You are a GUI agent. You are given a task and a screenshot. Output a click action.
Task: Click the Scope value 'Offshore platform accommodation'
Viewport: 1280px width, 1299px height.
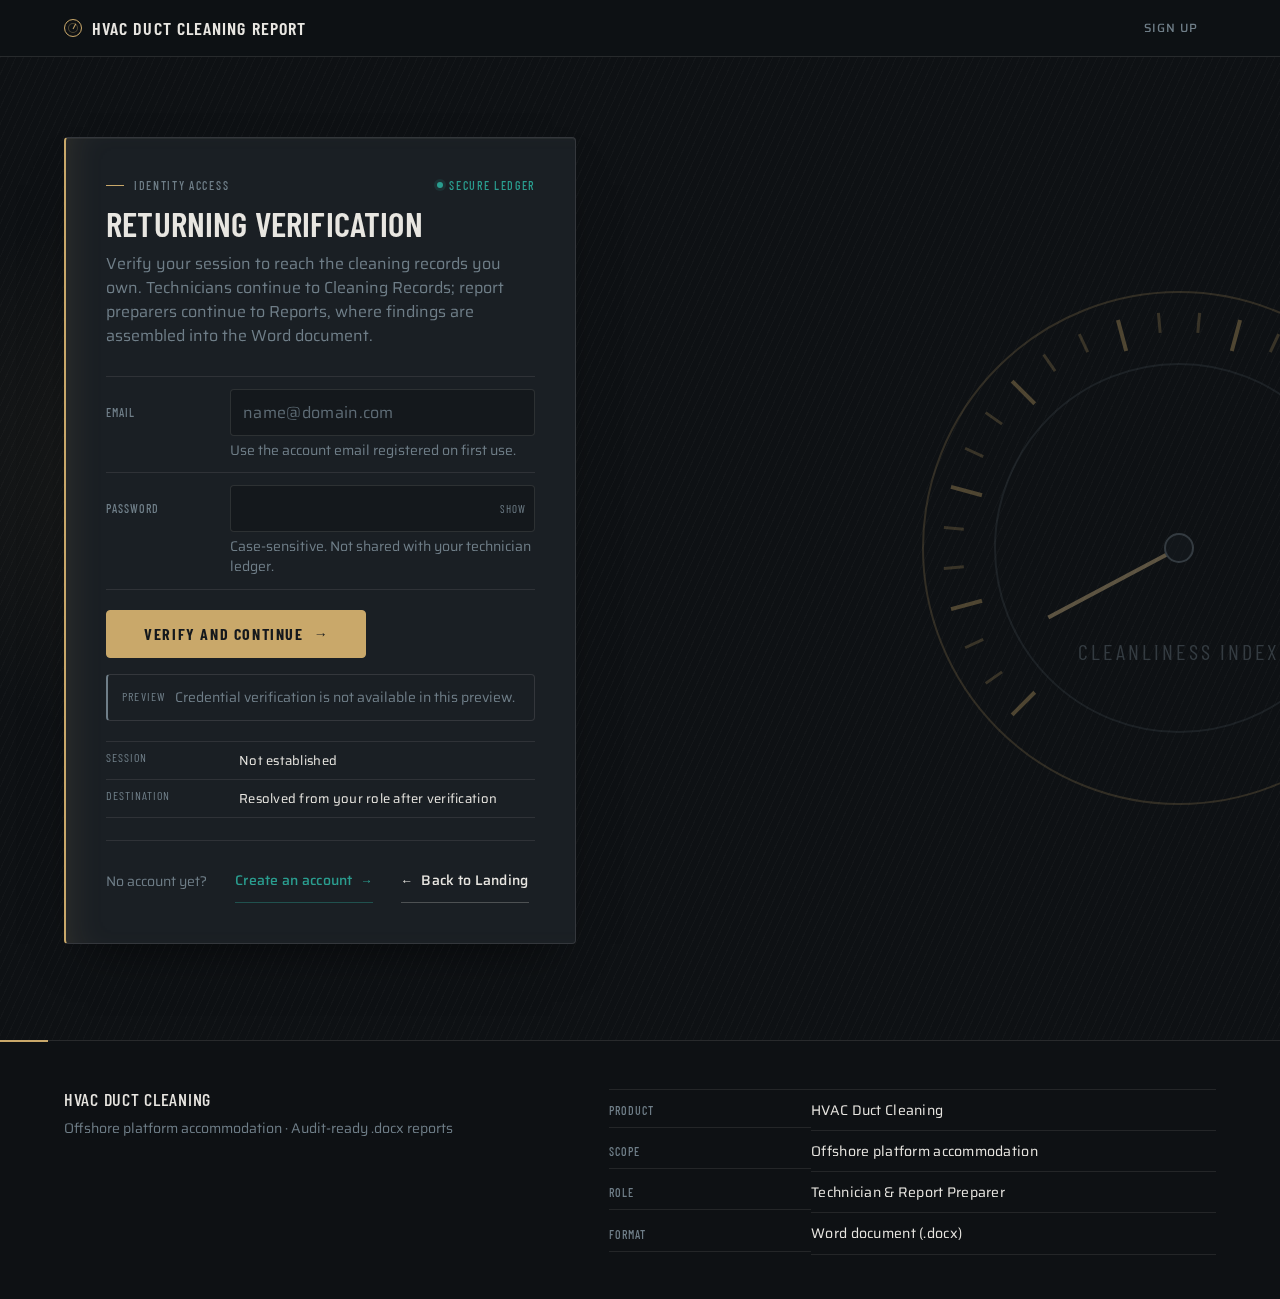(x=924, y=1151)
